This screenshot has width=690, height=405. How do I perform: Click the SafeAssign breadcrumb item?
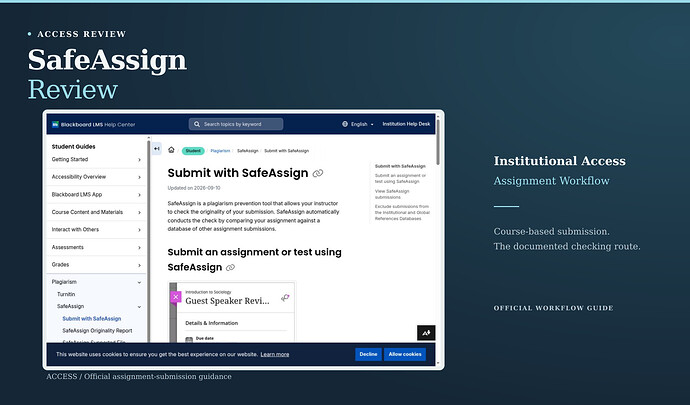coord(248,151)
